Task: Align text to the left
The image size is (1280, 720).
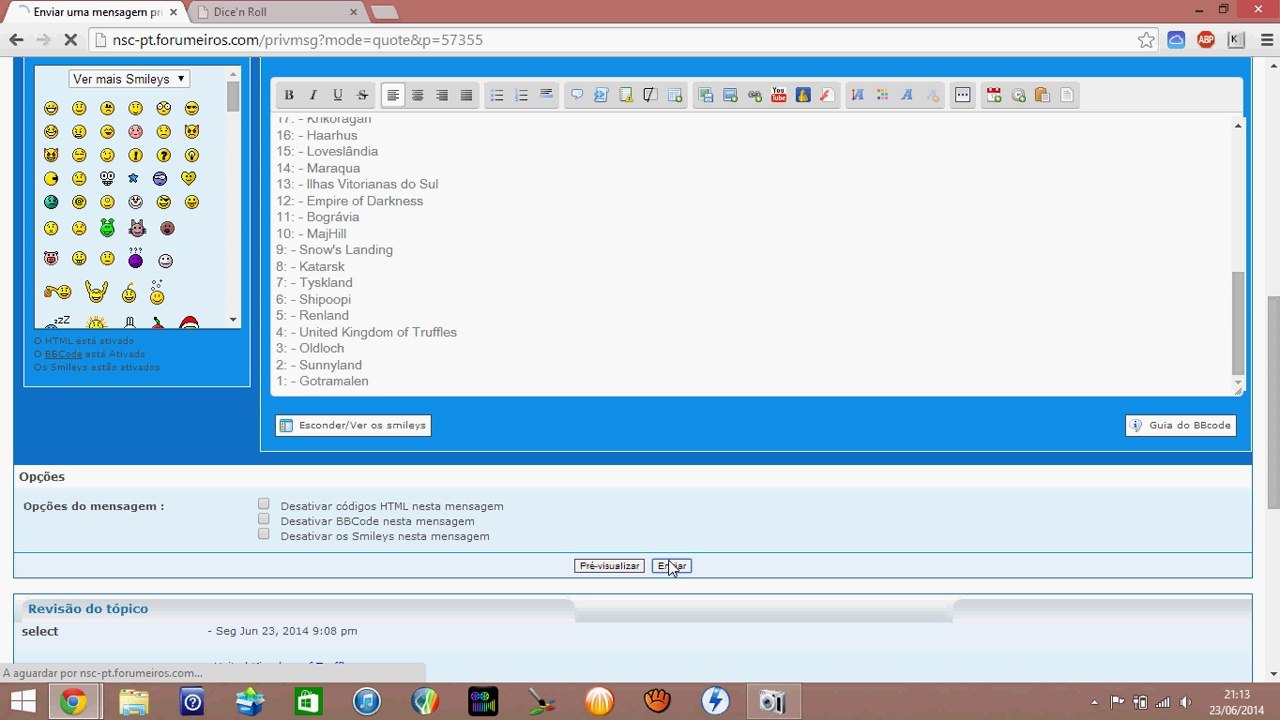Action: click(x=393, y=95)
